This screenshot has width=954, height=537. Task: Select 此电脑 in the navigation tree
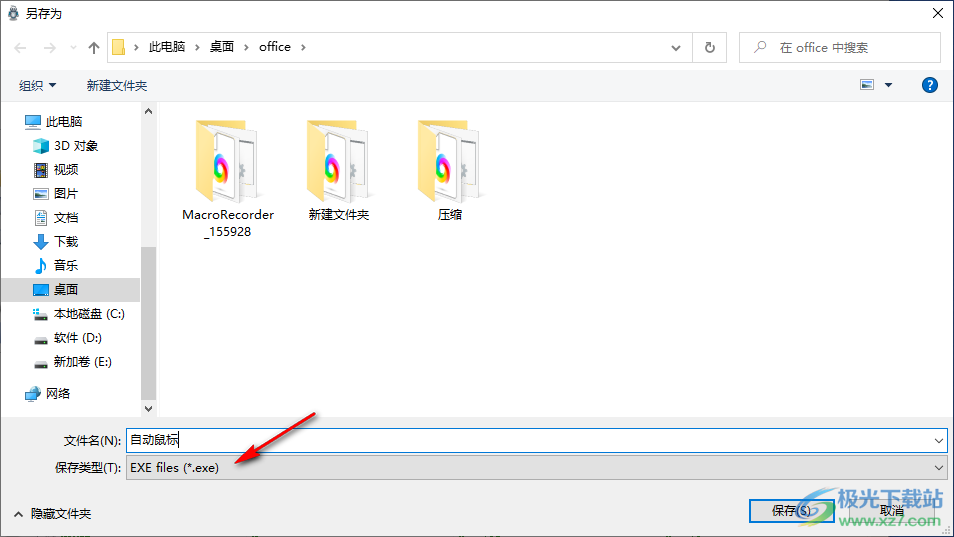point(64,122)
